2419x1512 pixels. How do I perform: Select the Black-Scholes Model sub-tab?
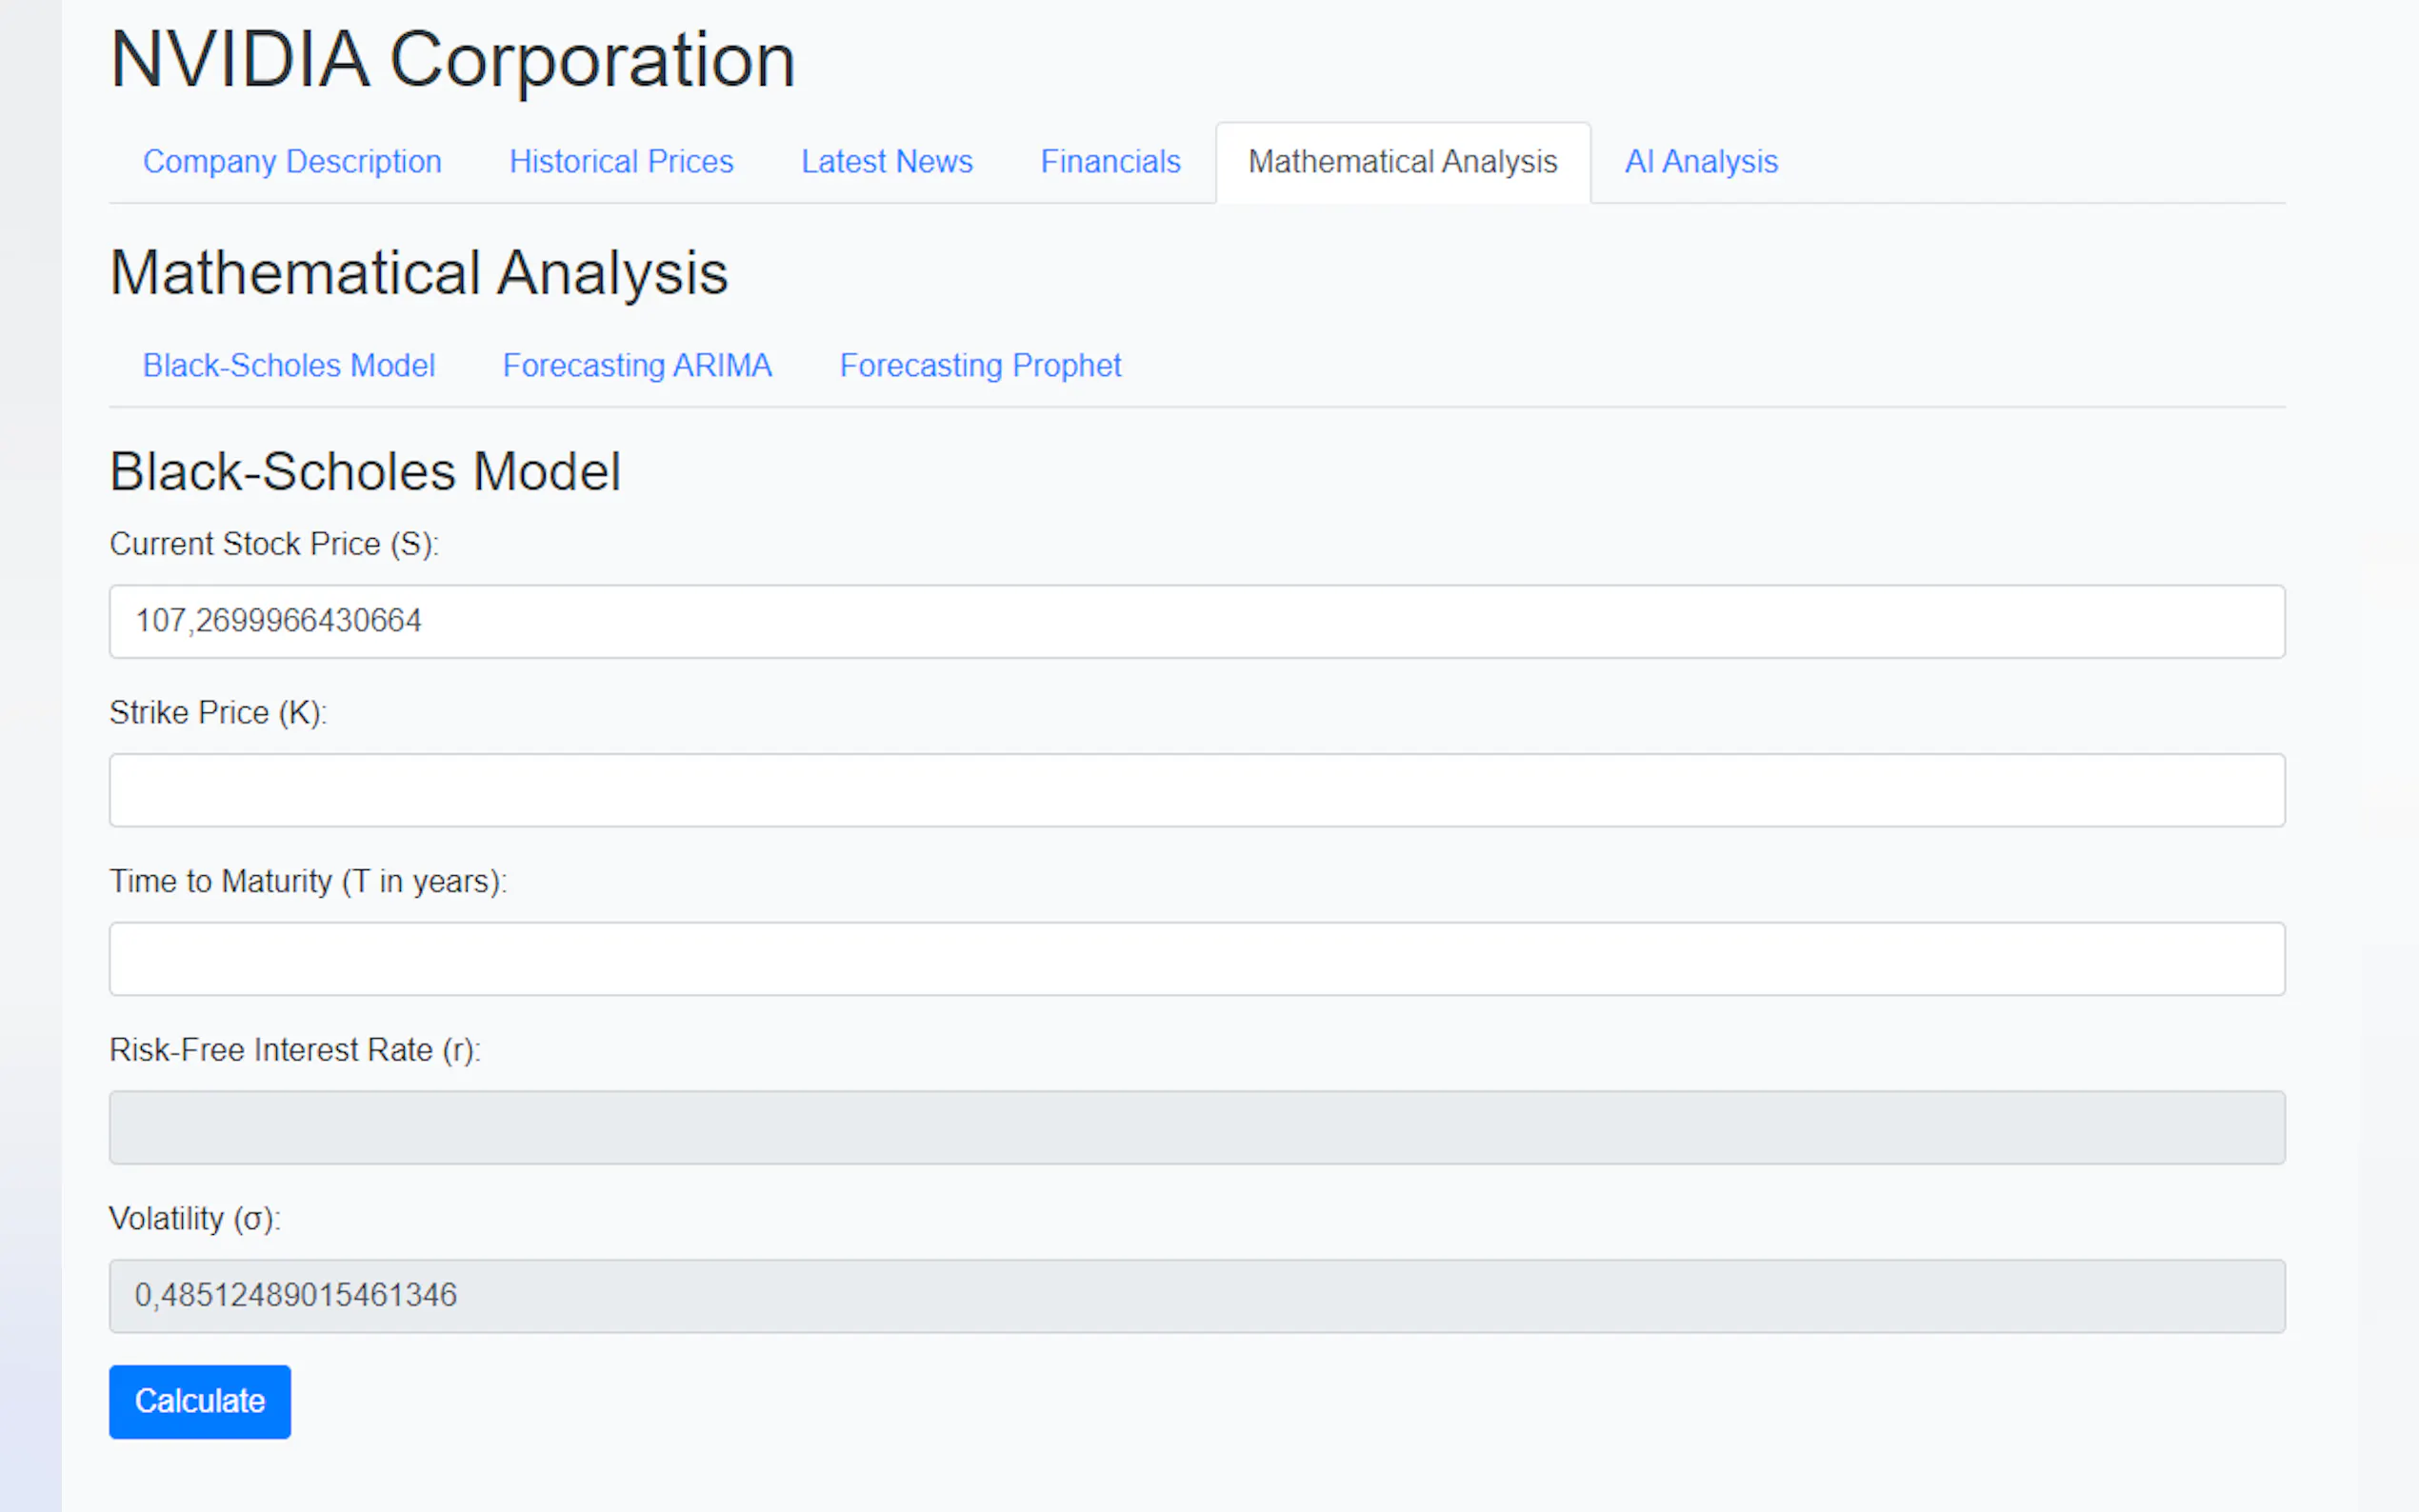(289, 366)
